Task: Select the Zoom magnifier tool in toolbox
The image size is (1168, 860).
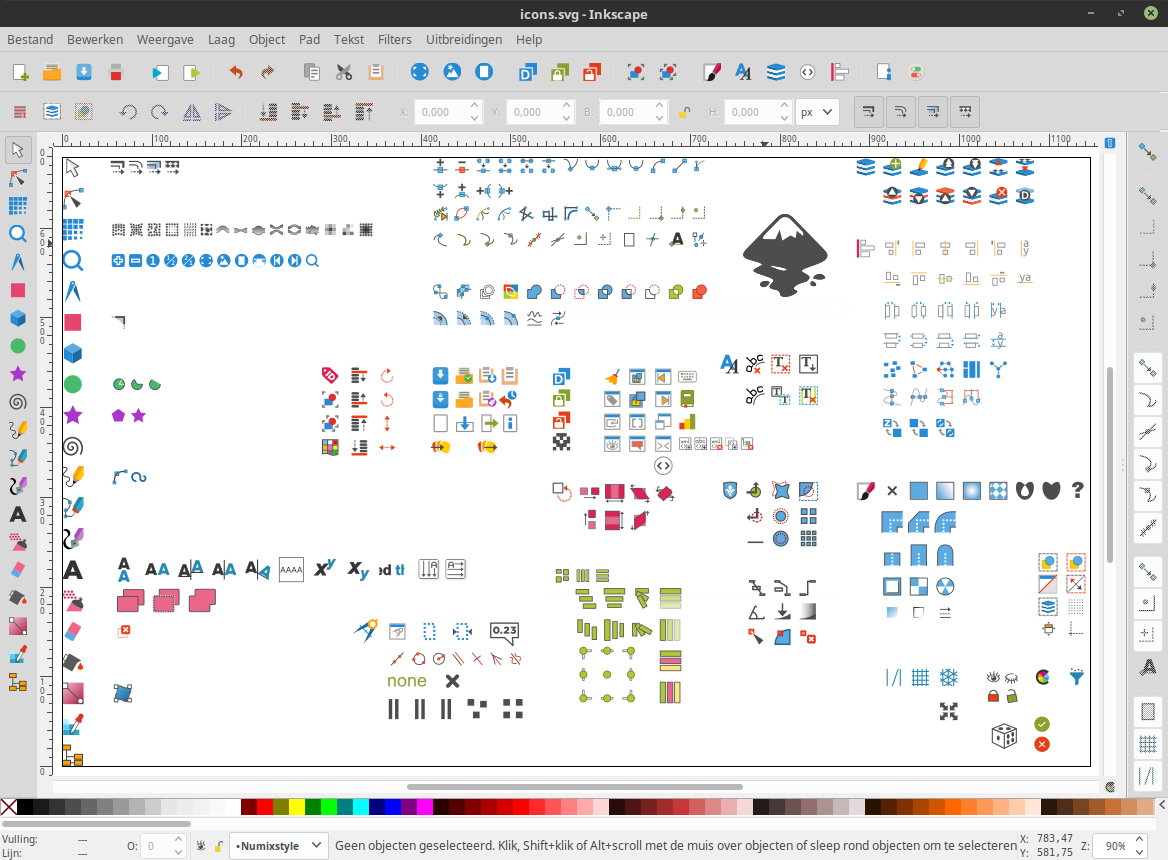Action: (x=18, y=234)
